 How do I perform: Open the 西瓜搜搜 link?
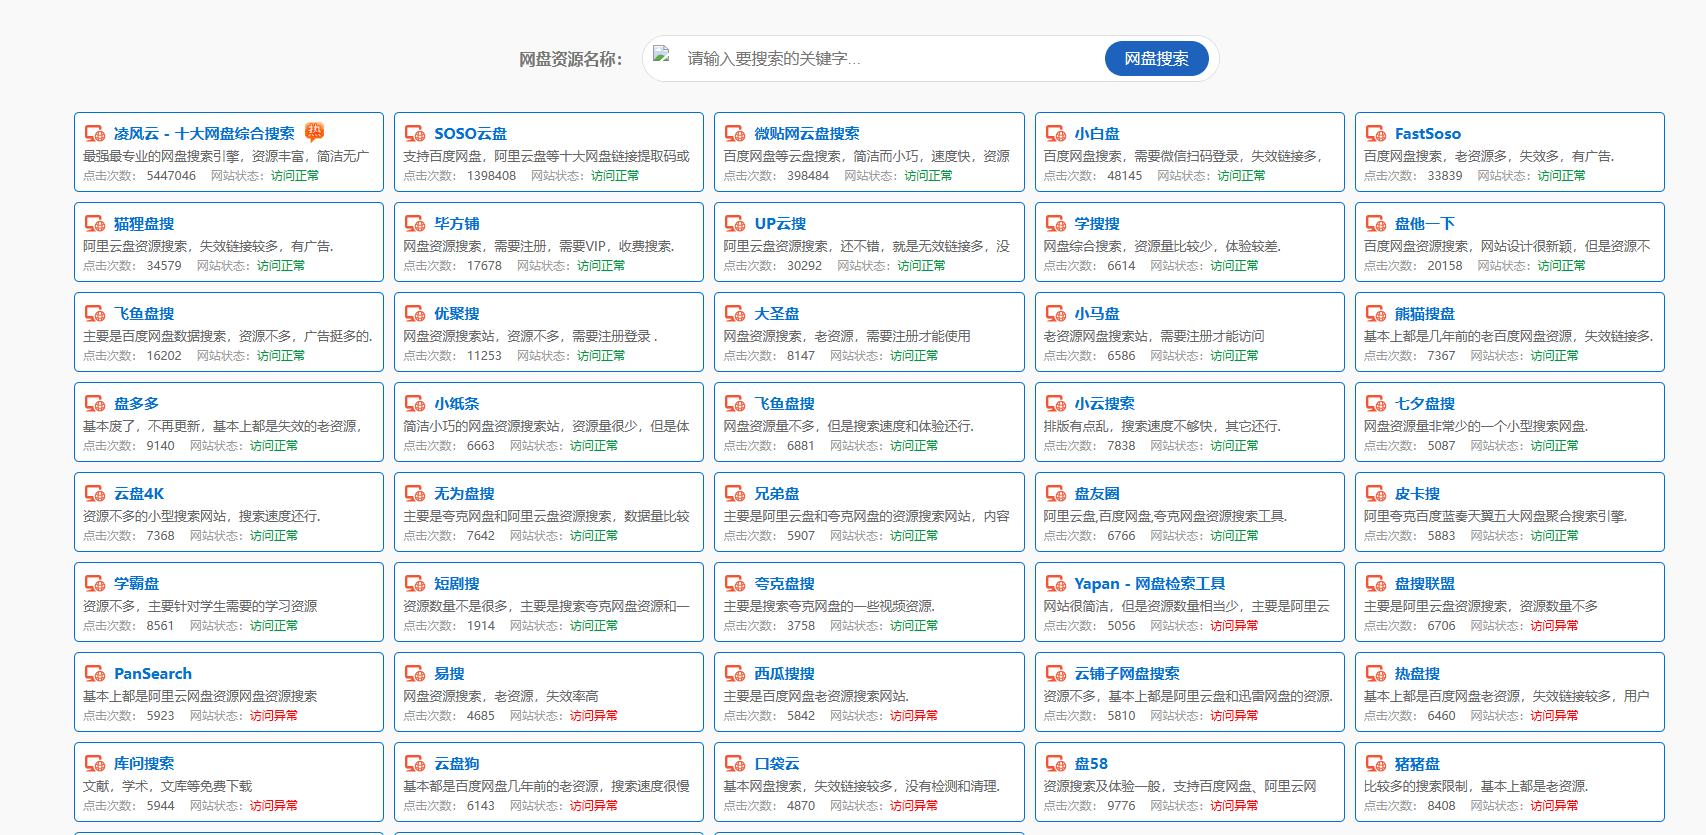click(x=784, y=673)
